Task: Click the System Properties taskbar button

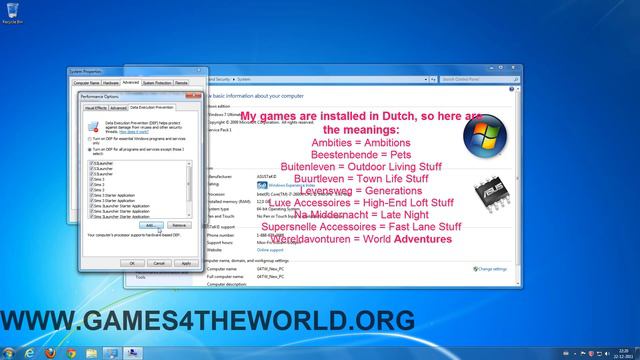Action: 133,353
